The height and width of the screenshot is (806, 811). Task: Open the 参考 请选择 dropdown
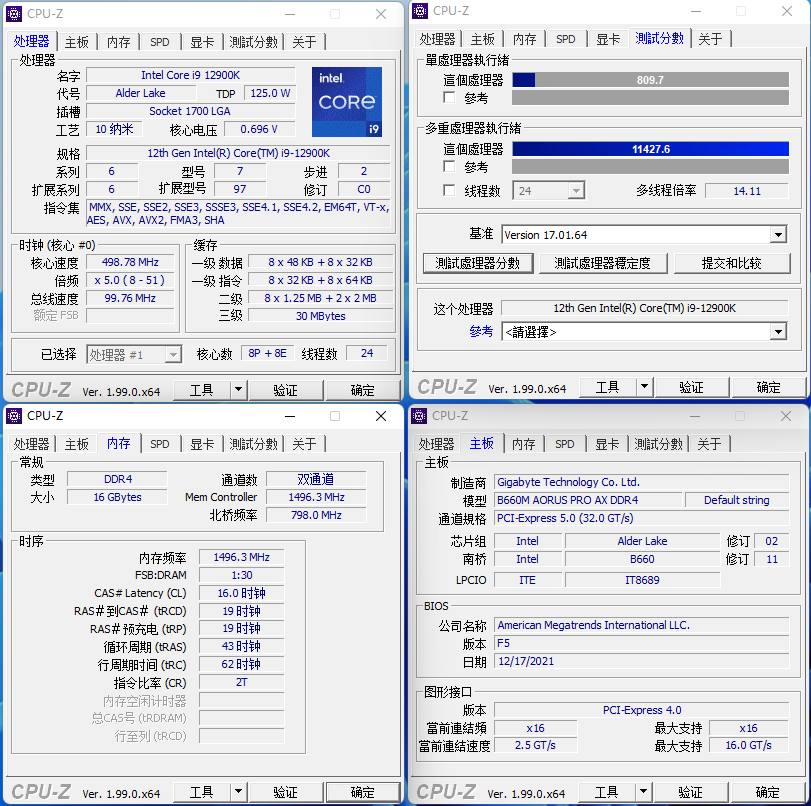(778, 330)
